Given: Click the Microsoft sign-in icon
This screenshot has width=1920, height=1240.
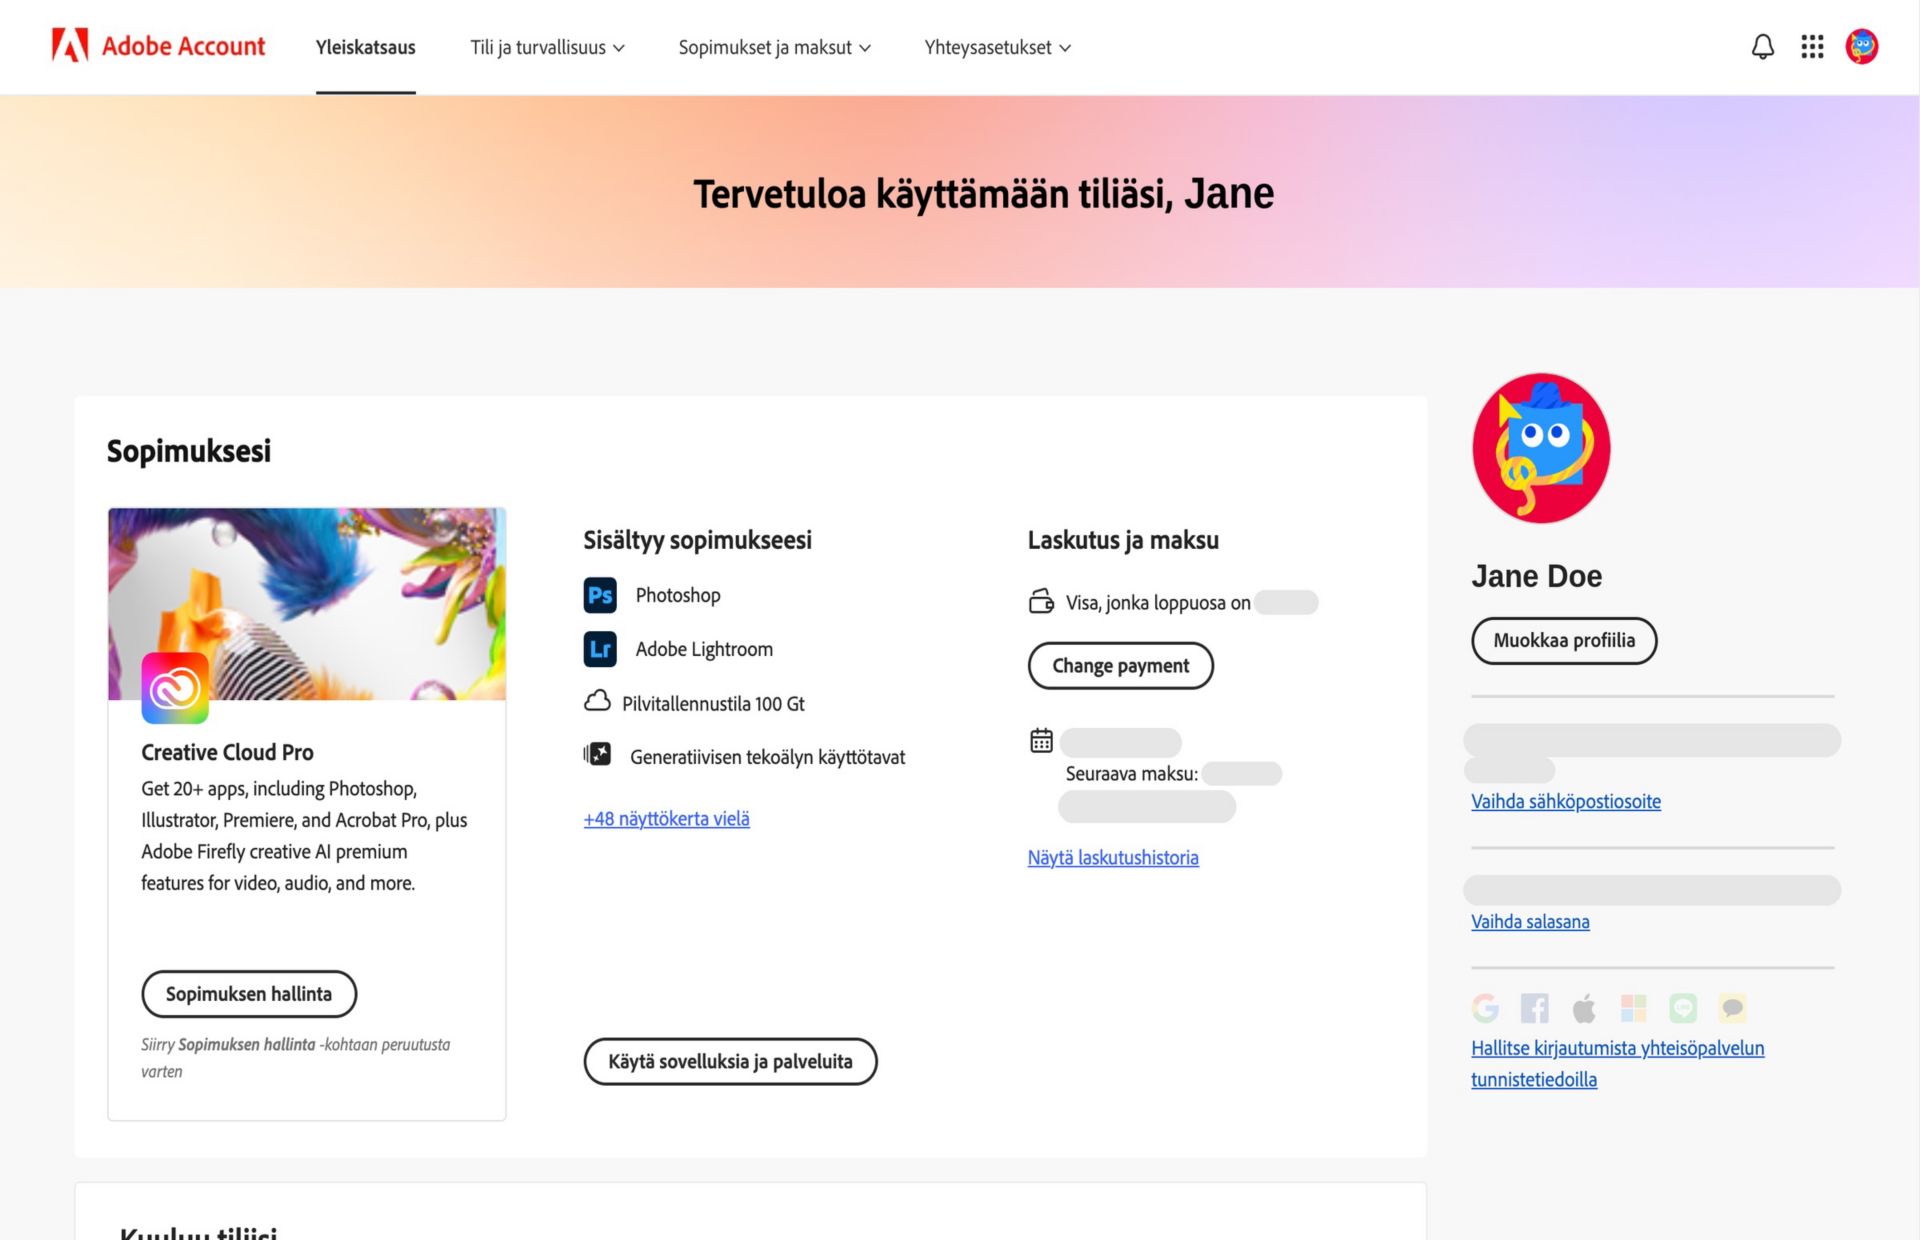Looking at the screenshot, I should point(1633,1008).
